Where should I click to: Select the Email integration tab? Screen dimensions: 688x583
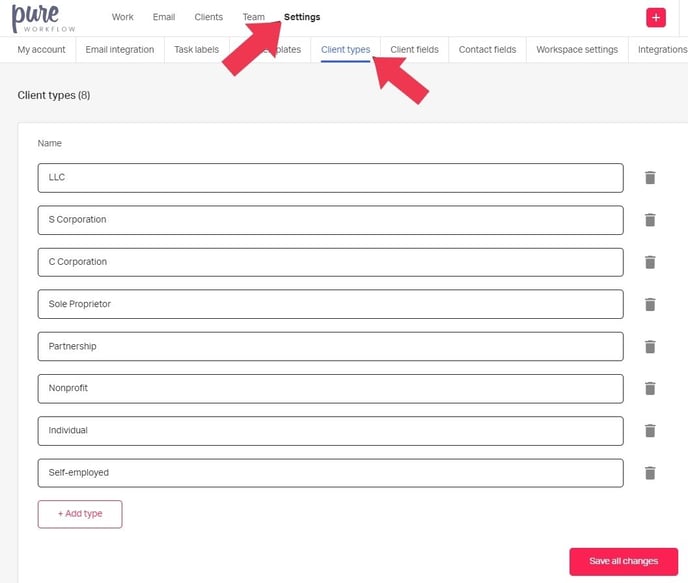tap(120, 49)
